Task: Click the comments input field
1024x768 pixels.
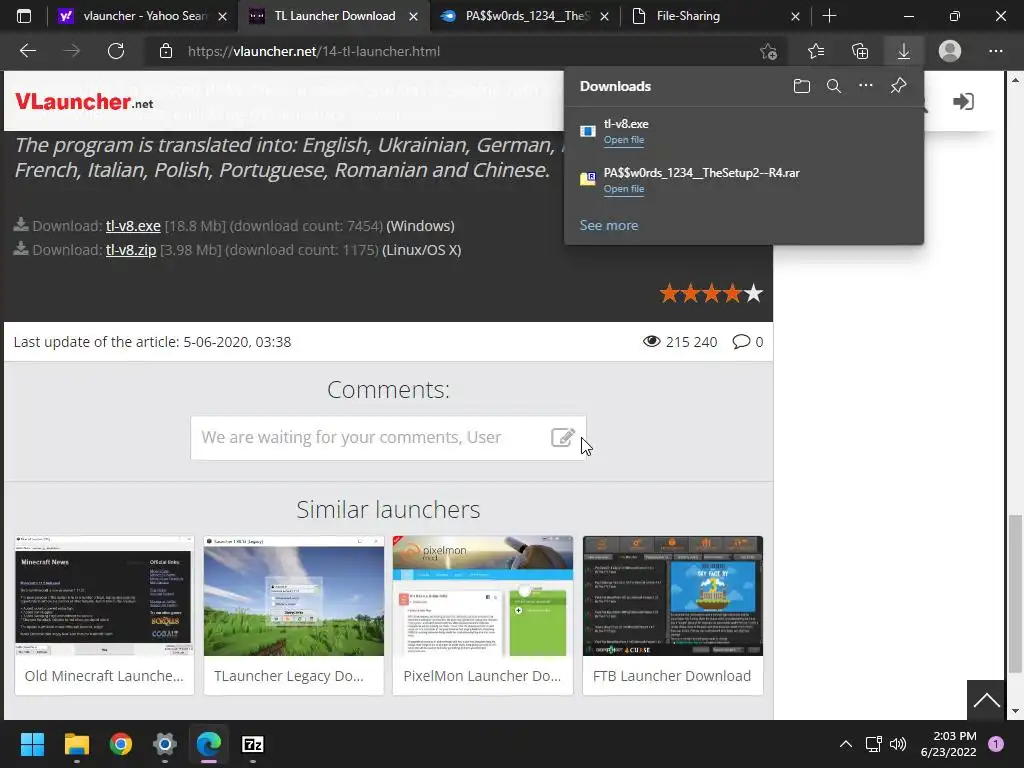Action: click(388, 438)
